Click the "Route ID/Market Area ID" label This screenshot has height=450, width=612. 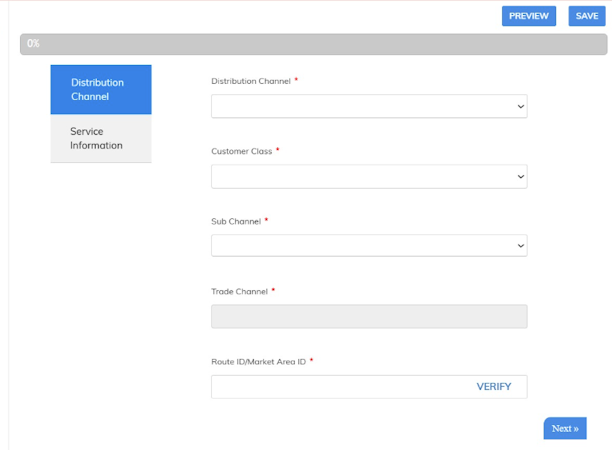[258, 361]
